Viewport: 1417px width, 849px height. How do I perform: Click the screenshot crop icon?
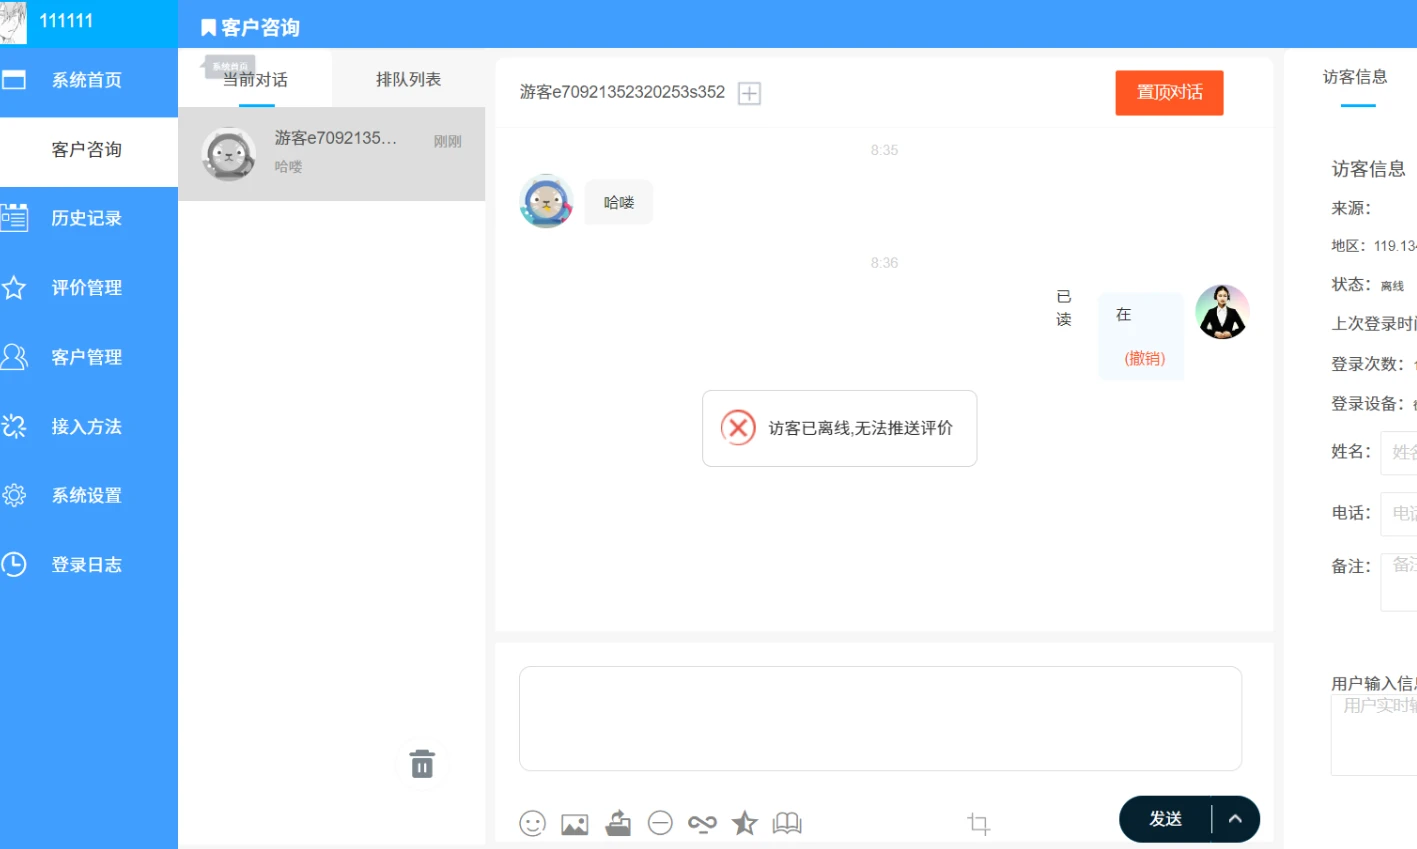(978, 823)
